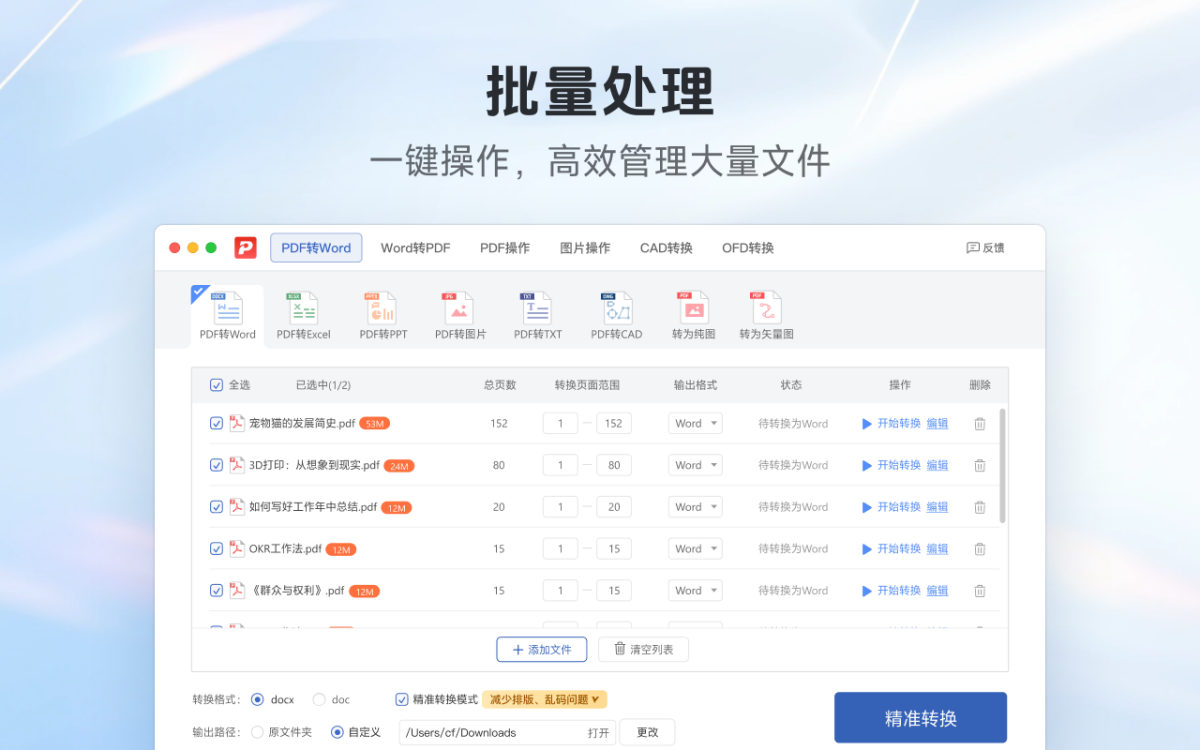Select the 转为纯图 conversion icon
1200x750 pixels.
693,316
